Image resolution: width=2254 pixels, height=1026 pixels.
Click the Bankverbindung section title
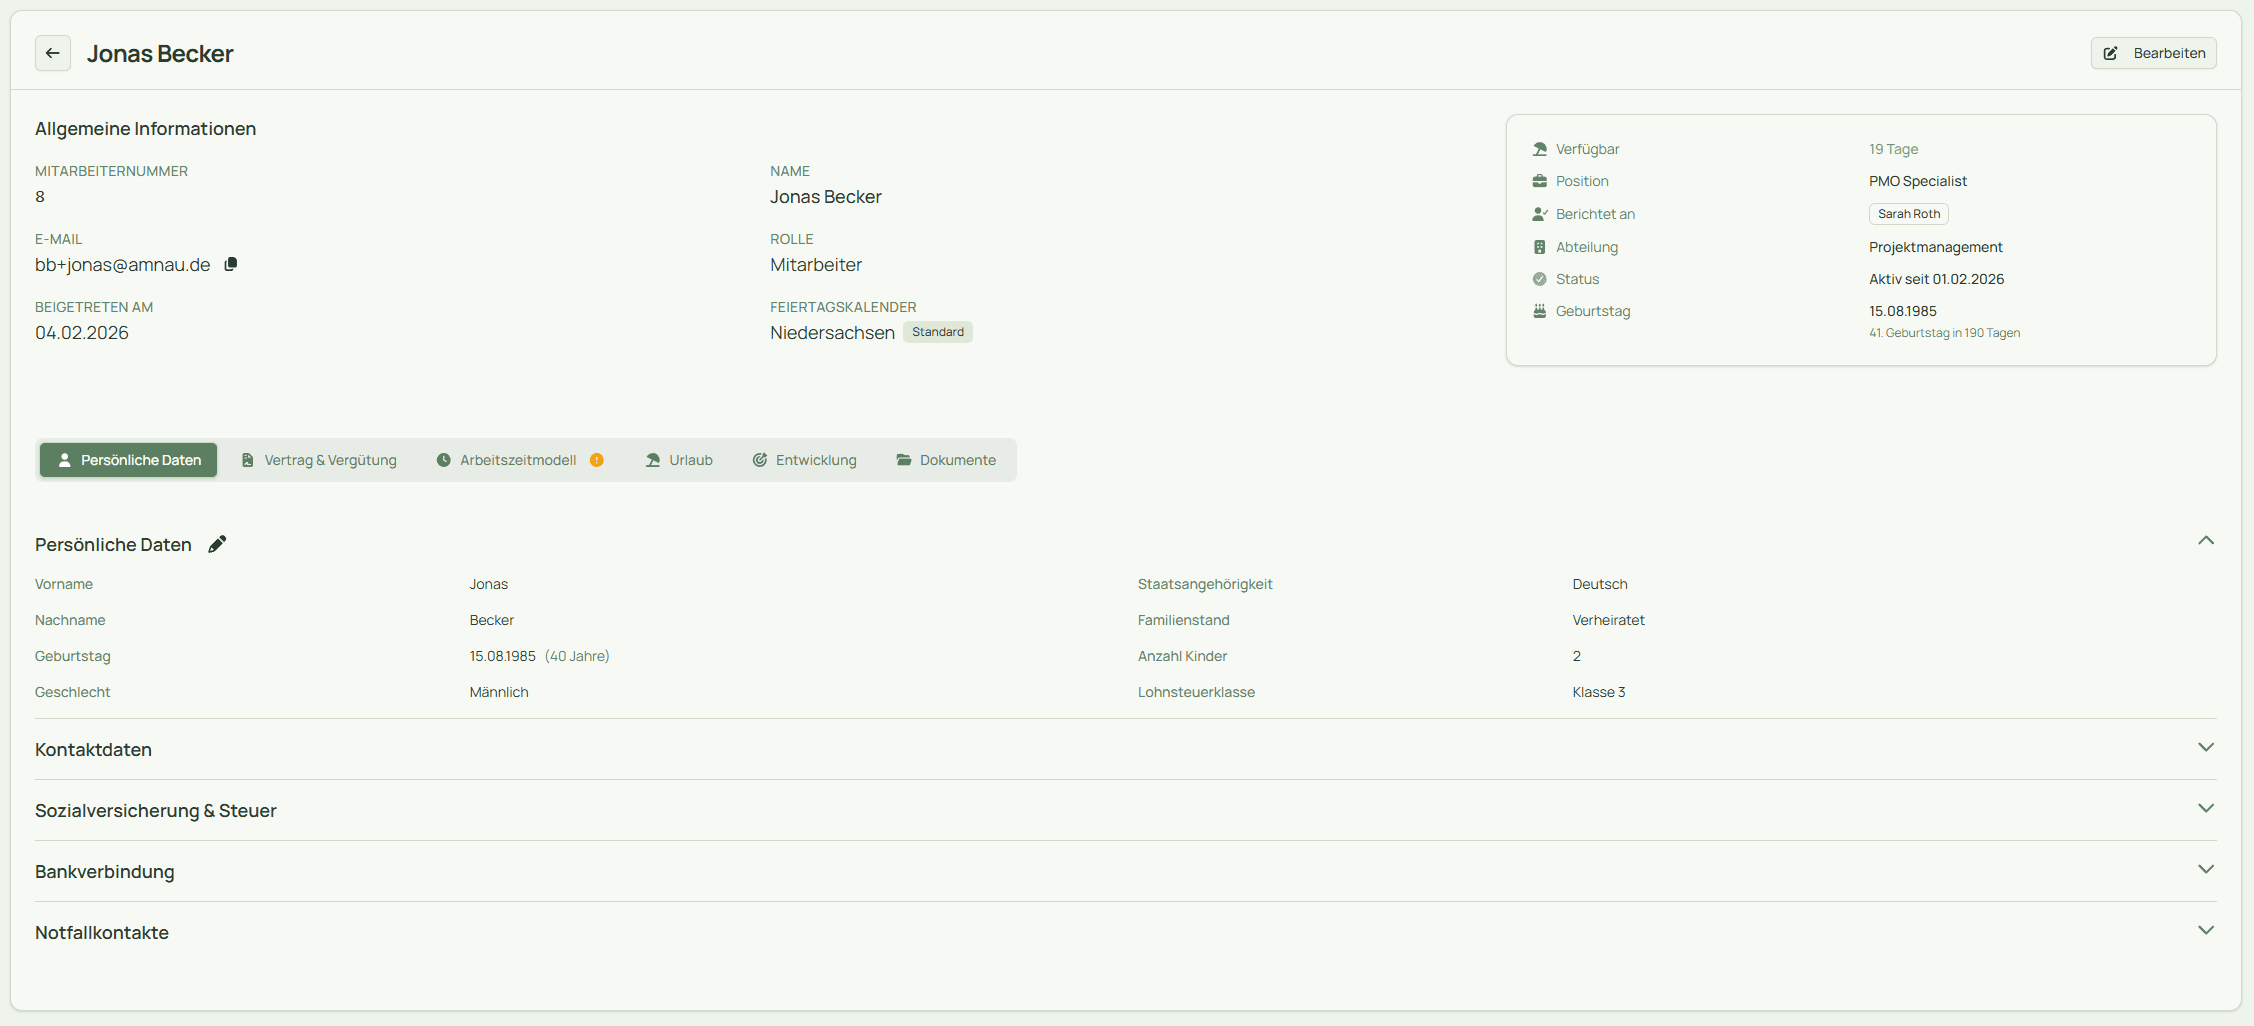tap(104, 872)
